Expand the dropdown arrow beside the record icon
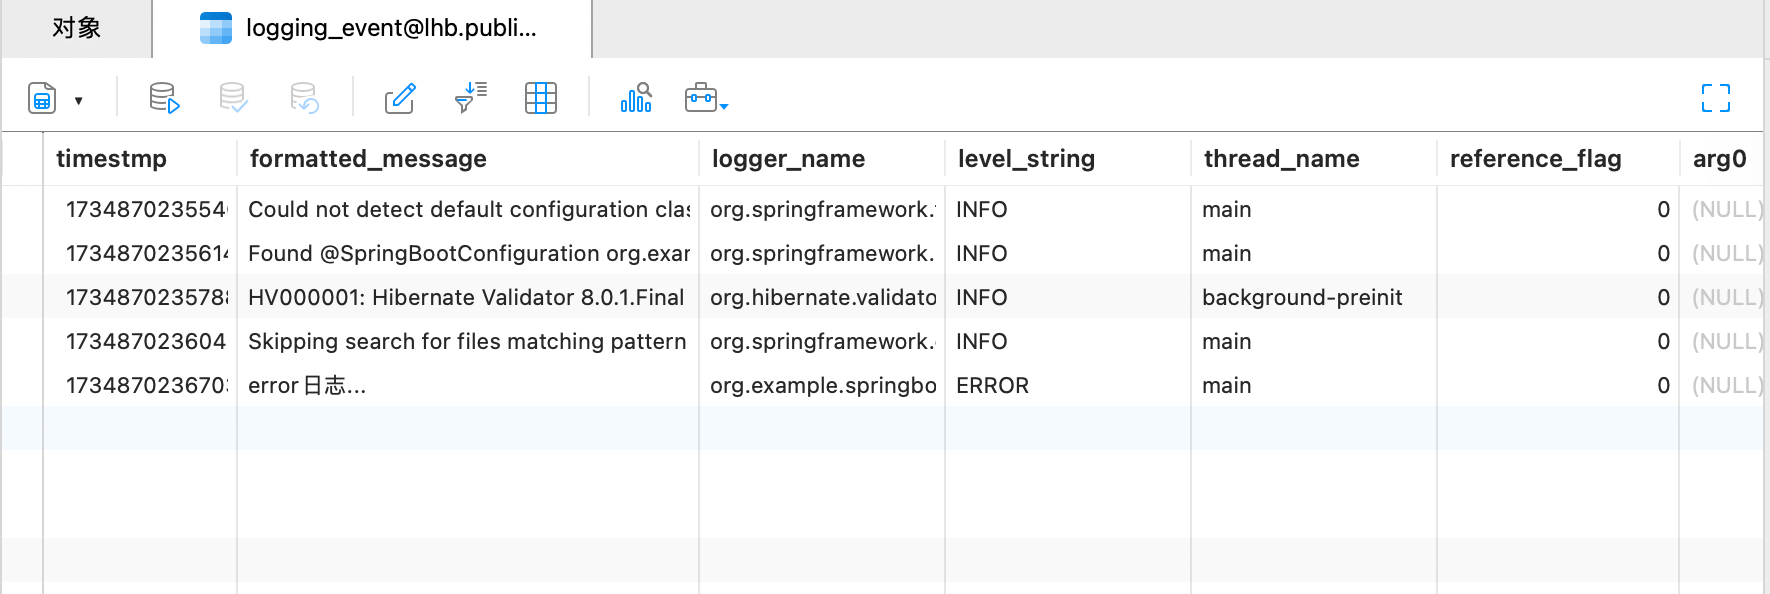 tap(78, 100)
